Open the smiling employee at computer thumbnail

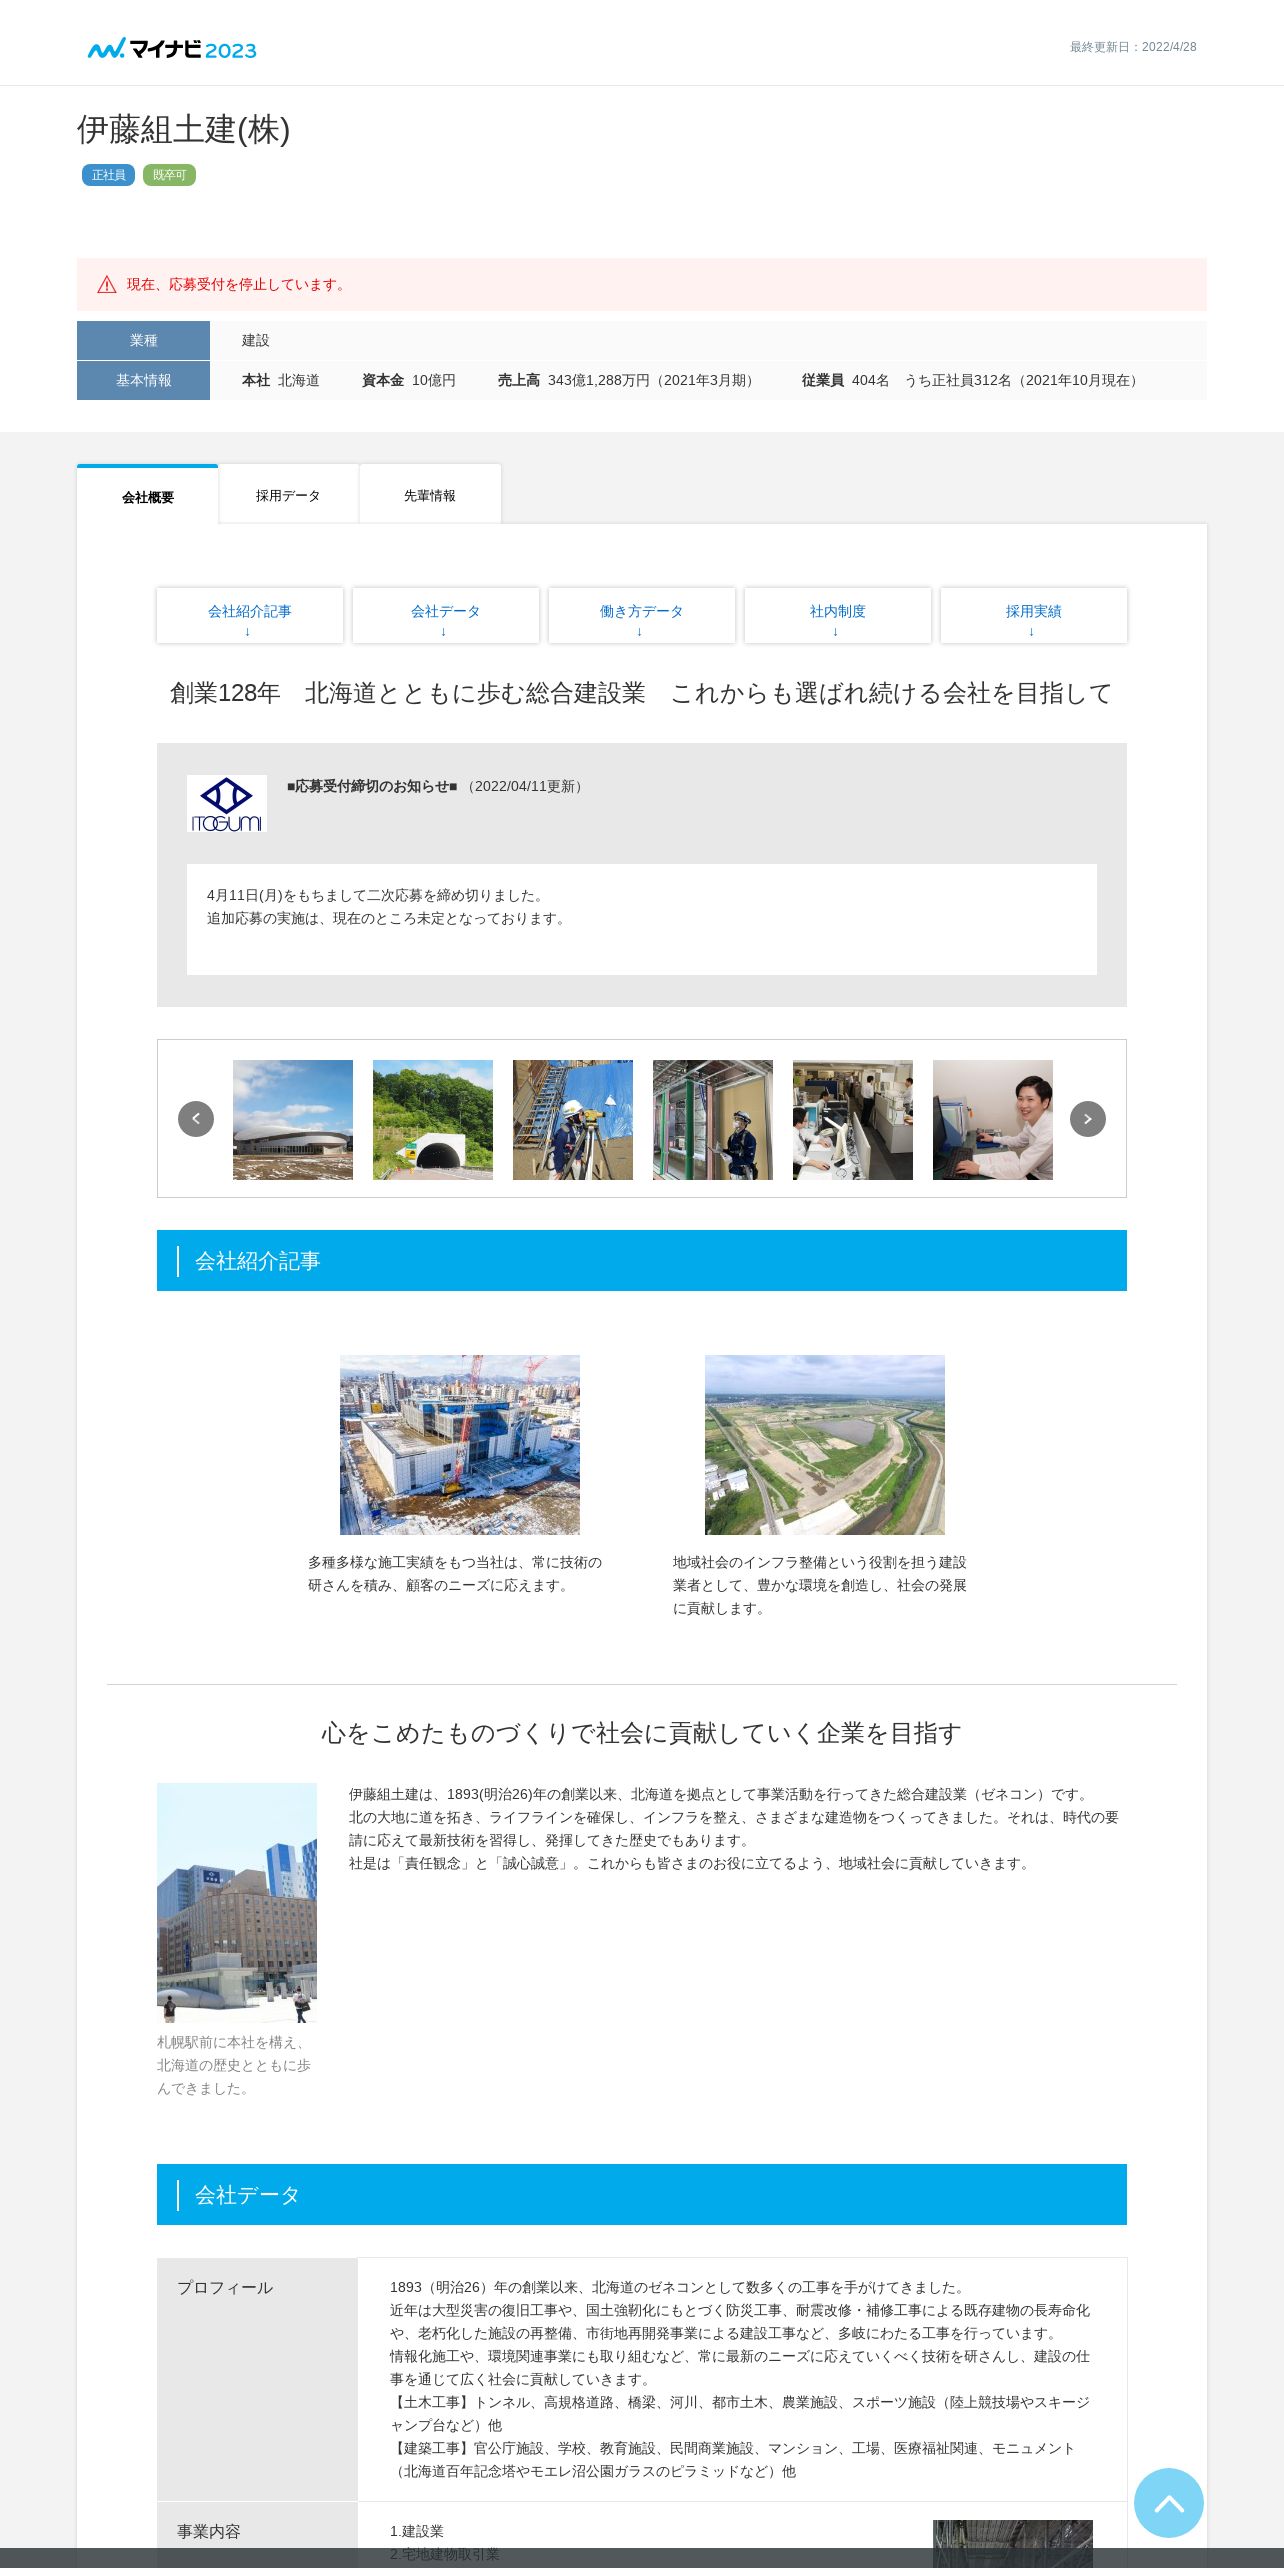(x=993, y=1120)
